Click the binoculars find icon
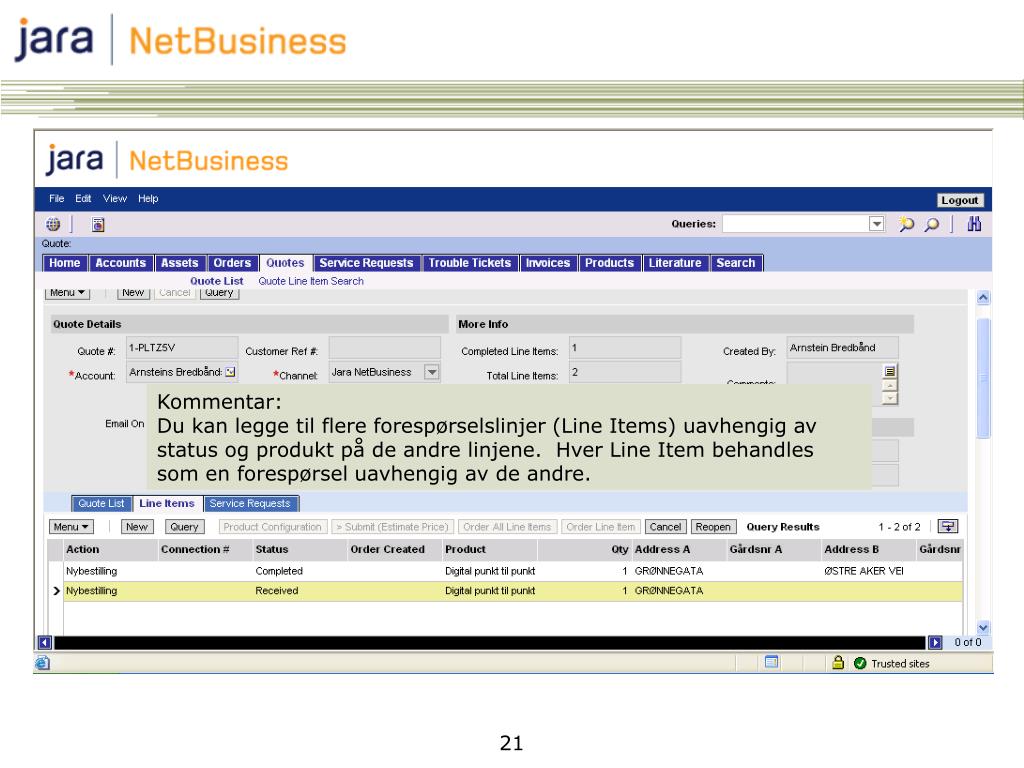 click(x=974, y=224)
